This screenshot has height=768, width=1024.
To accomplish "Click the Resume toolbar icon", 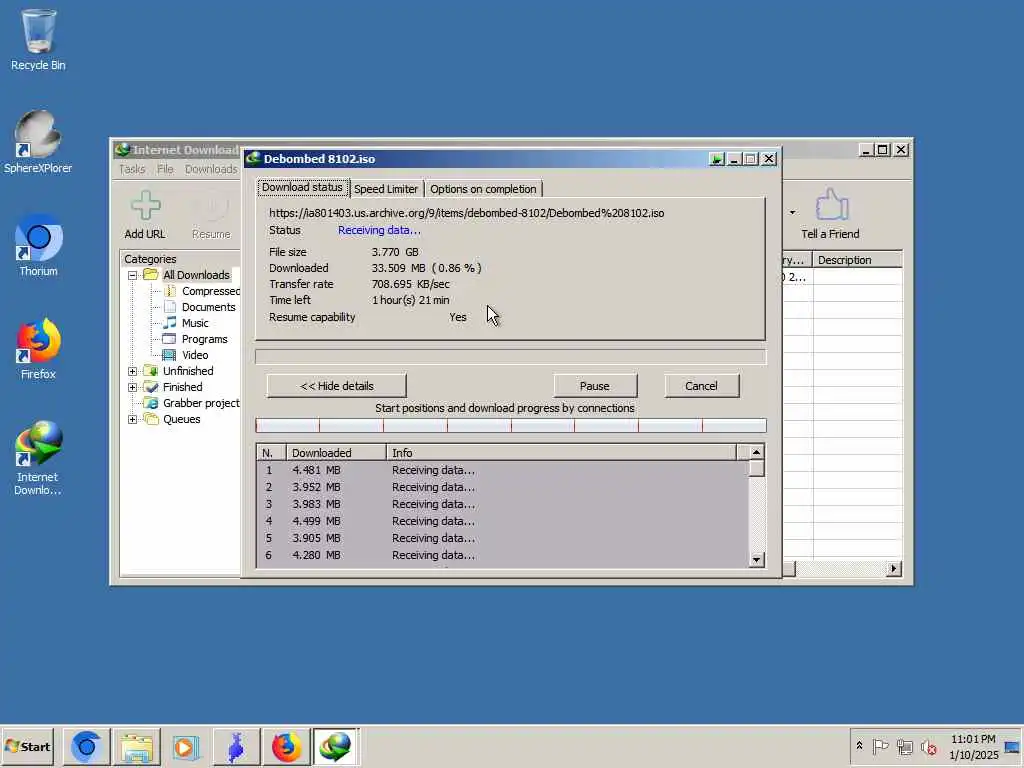I will tap(211, 215).
